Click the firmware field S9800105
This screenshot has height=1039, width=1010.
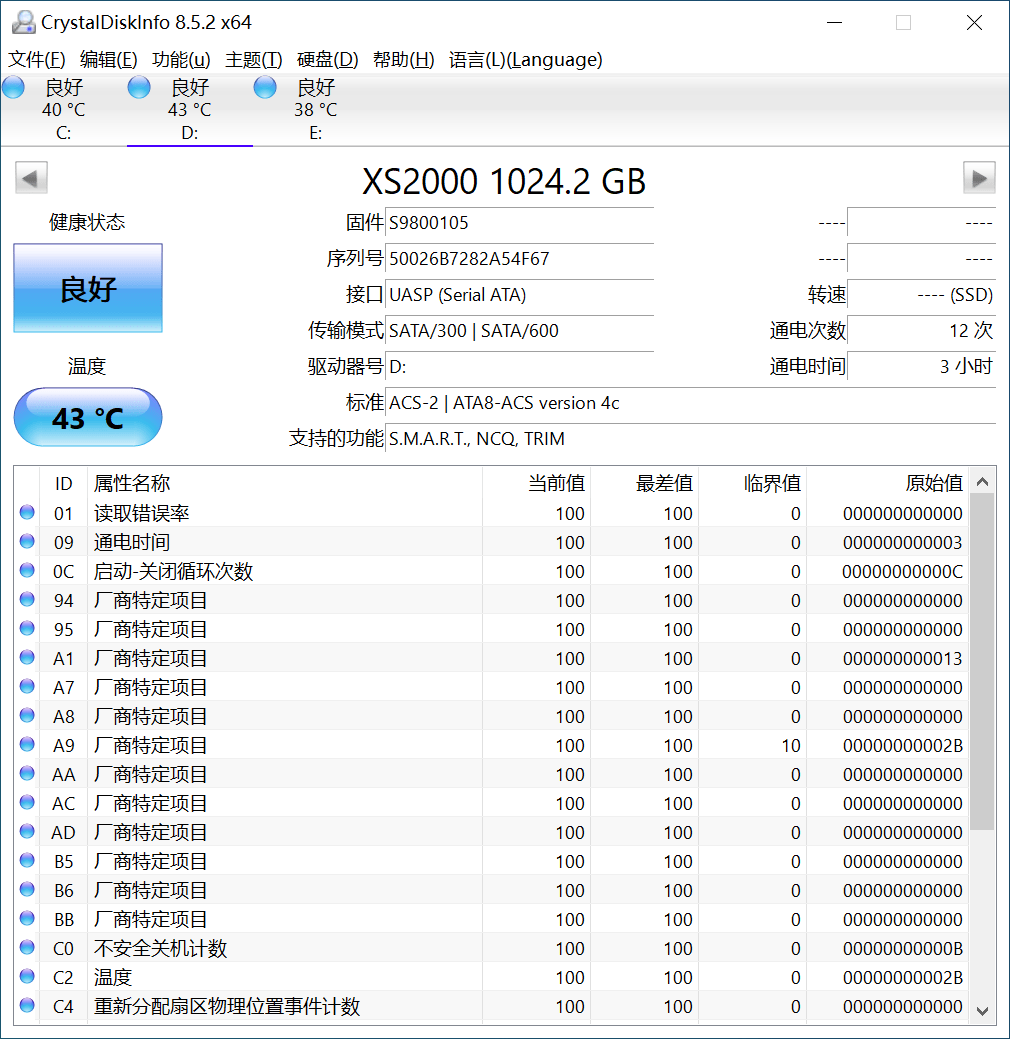coord(520,223)
